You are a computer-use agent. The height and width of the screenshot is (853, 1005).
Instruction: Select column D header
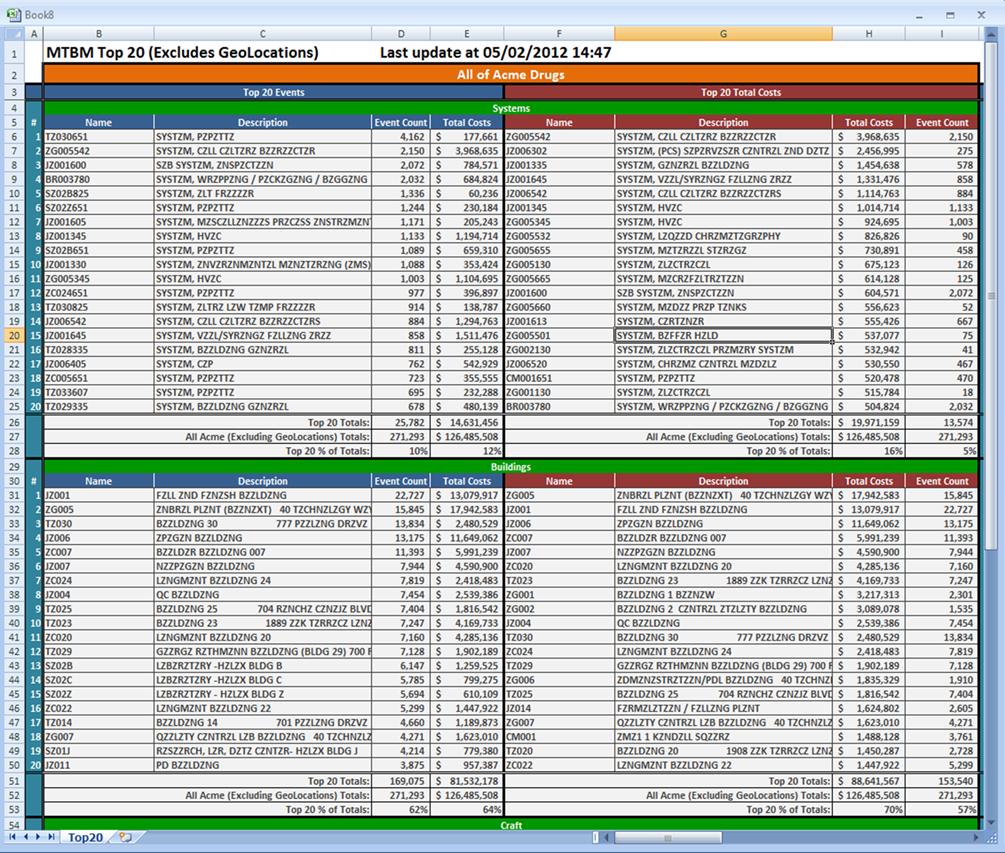401,34
